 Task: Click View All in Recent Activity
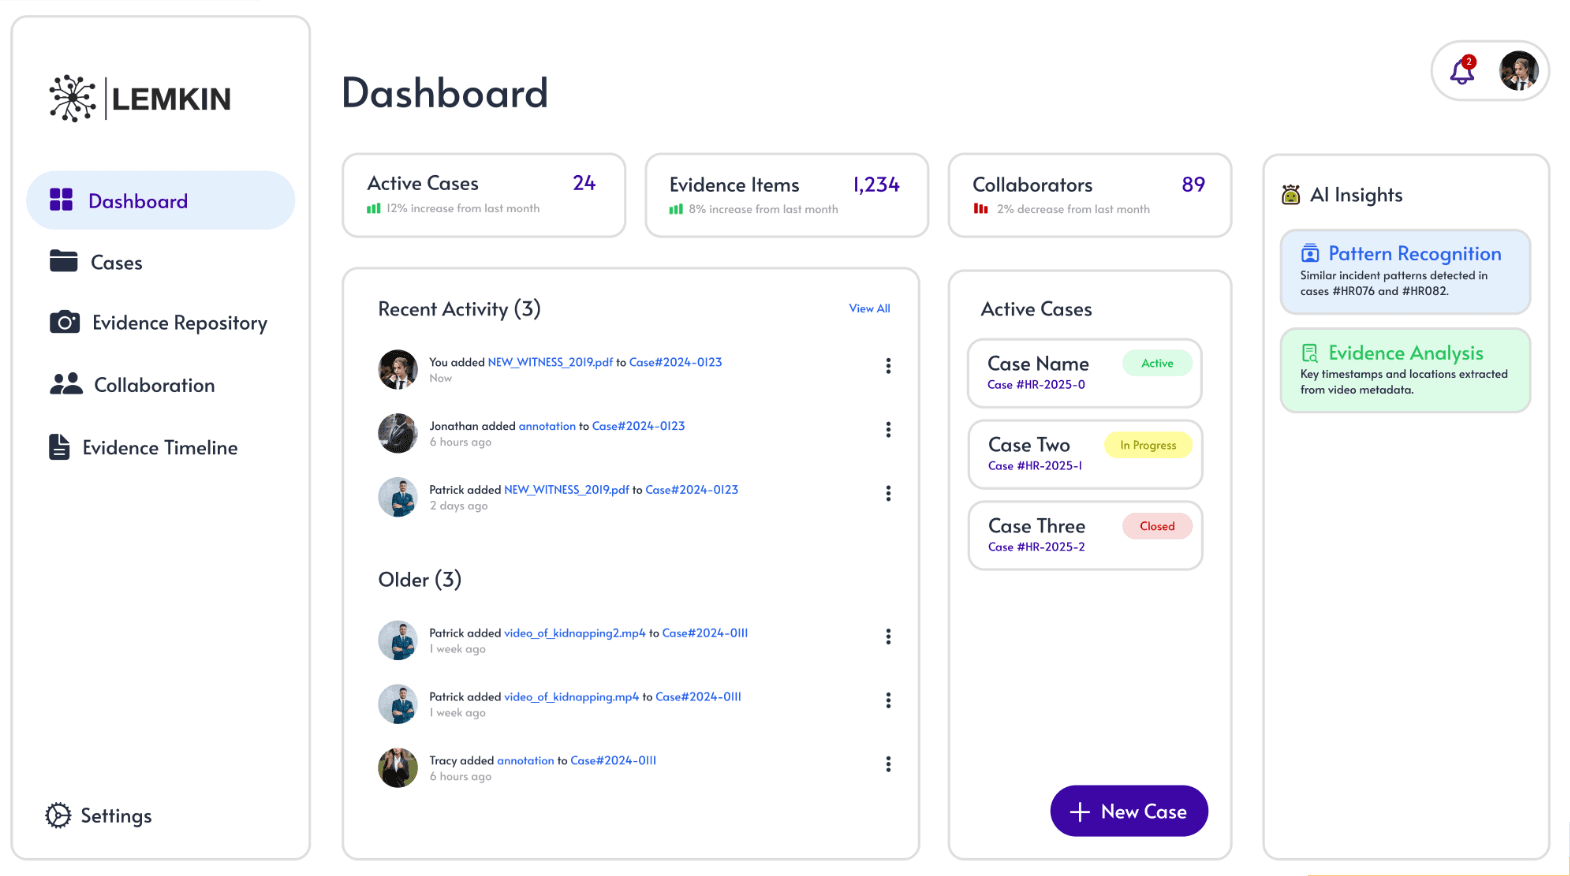[869, 309]
